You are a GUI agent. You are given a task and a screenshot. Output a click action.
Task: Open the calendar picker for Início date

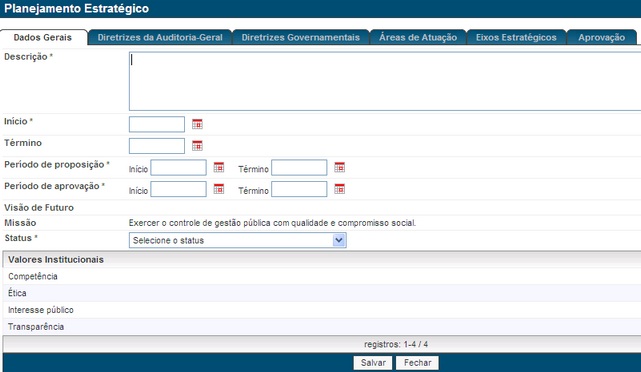pos(197,124)
